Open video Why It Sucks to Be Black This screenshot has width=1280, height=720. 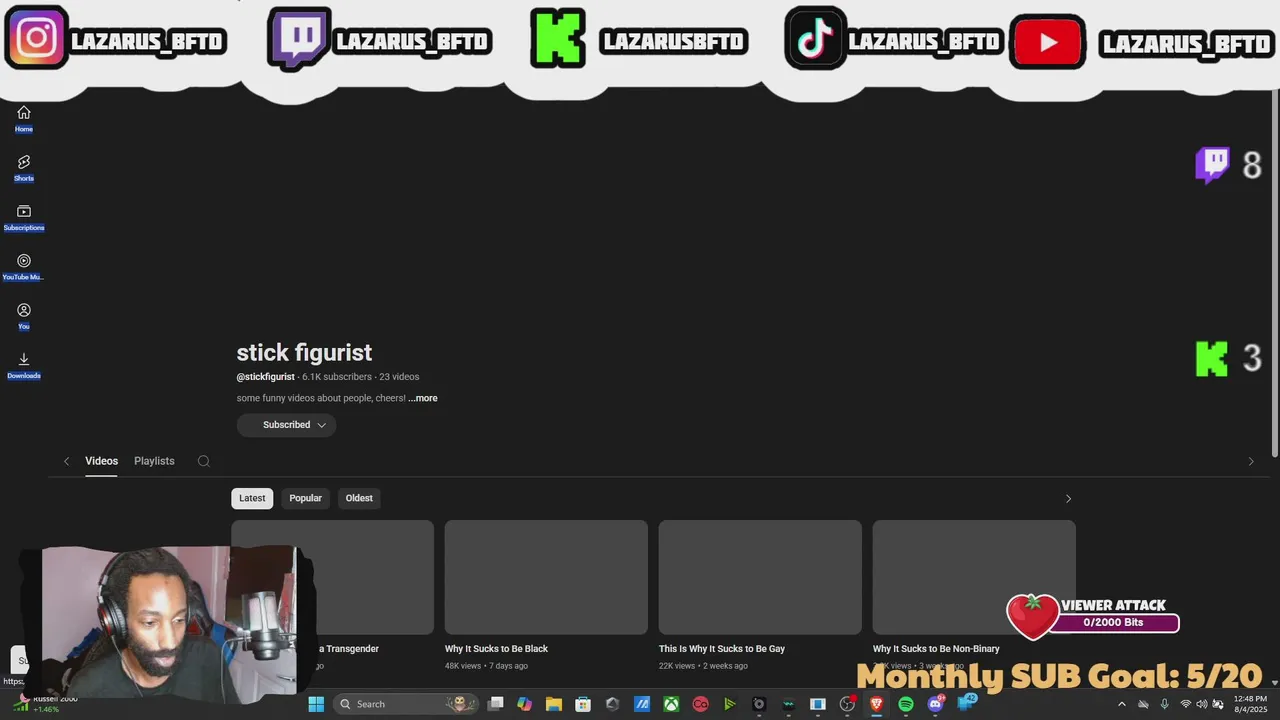click(496, 649)
